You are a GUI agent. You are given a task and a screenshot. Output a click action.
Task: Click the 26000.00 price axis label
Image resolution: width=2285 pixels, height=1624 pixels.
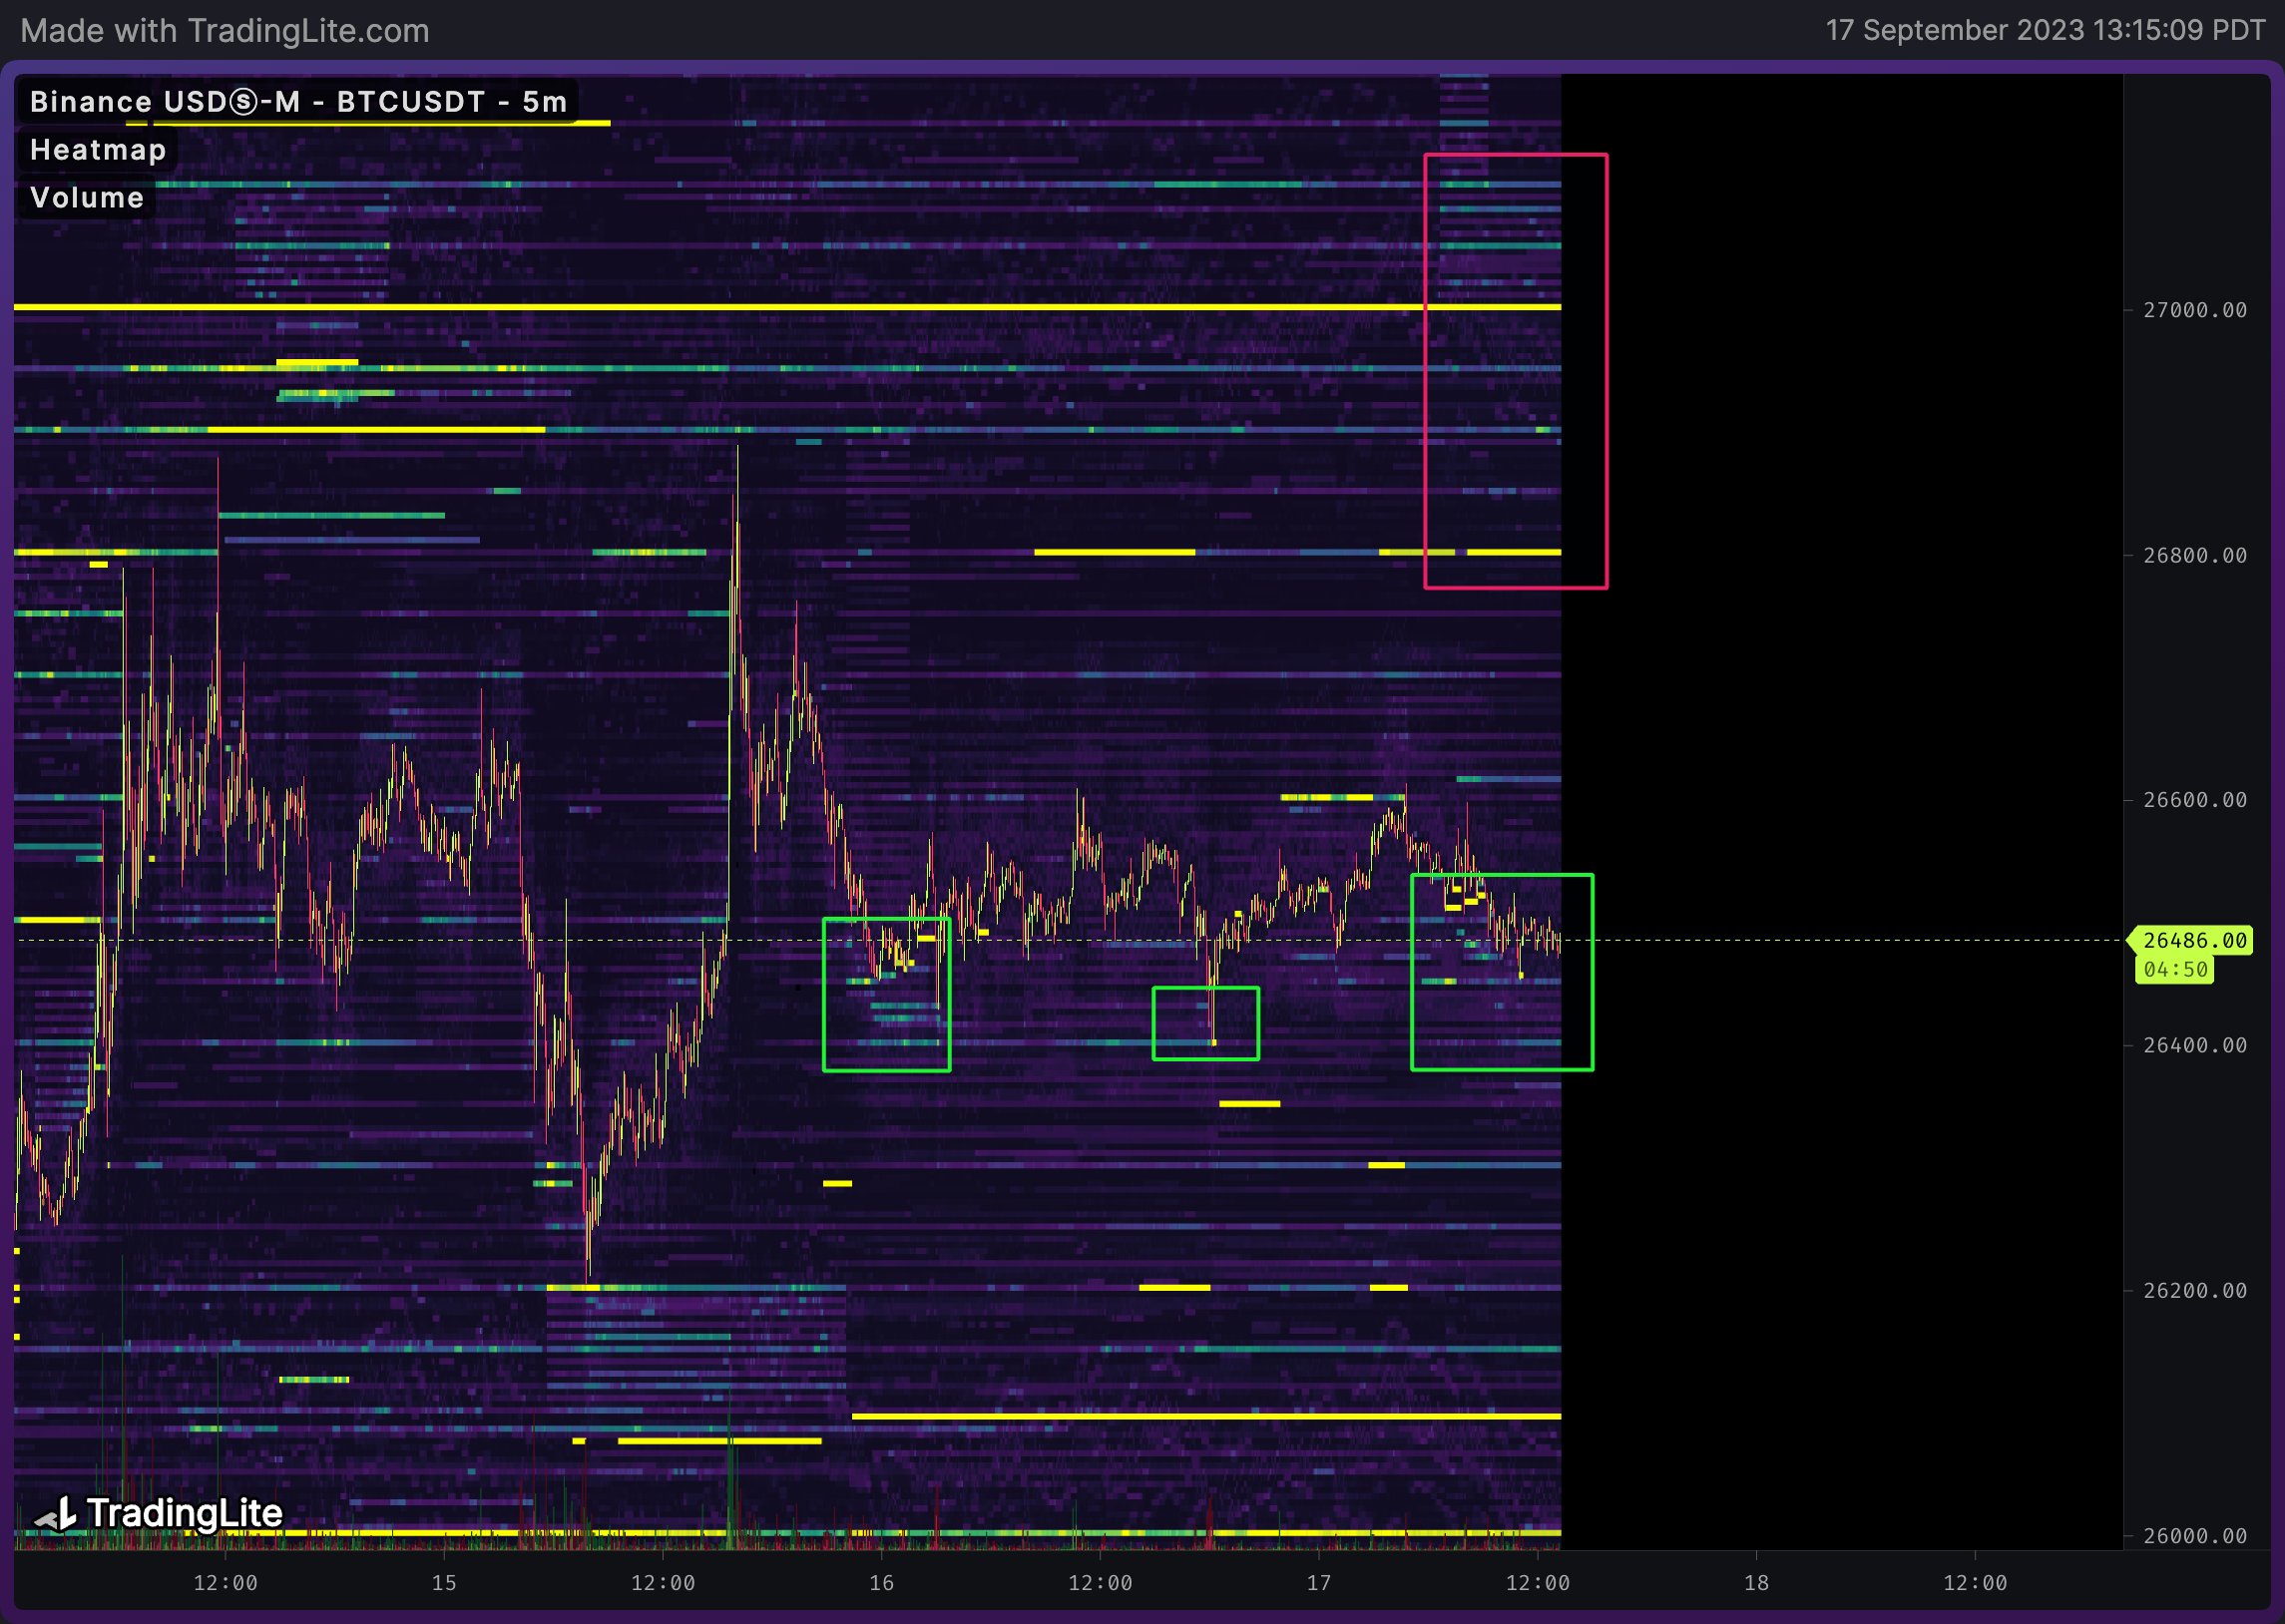pos(2195,1535)
